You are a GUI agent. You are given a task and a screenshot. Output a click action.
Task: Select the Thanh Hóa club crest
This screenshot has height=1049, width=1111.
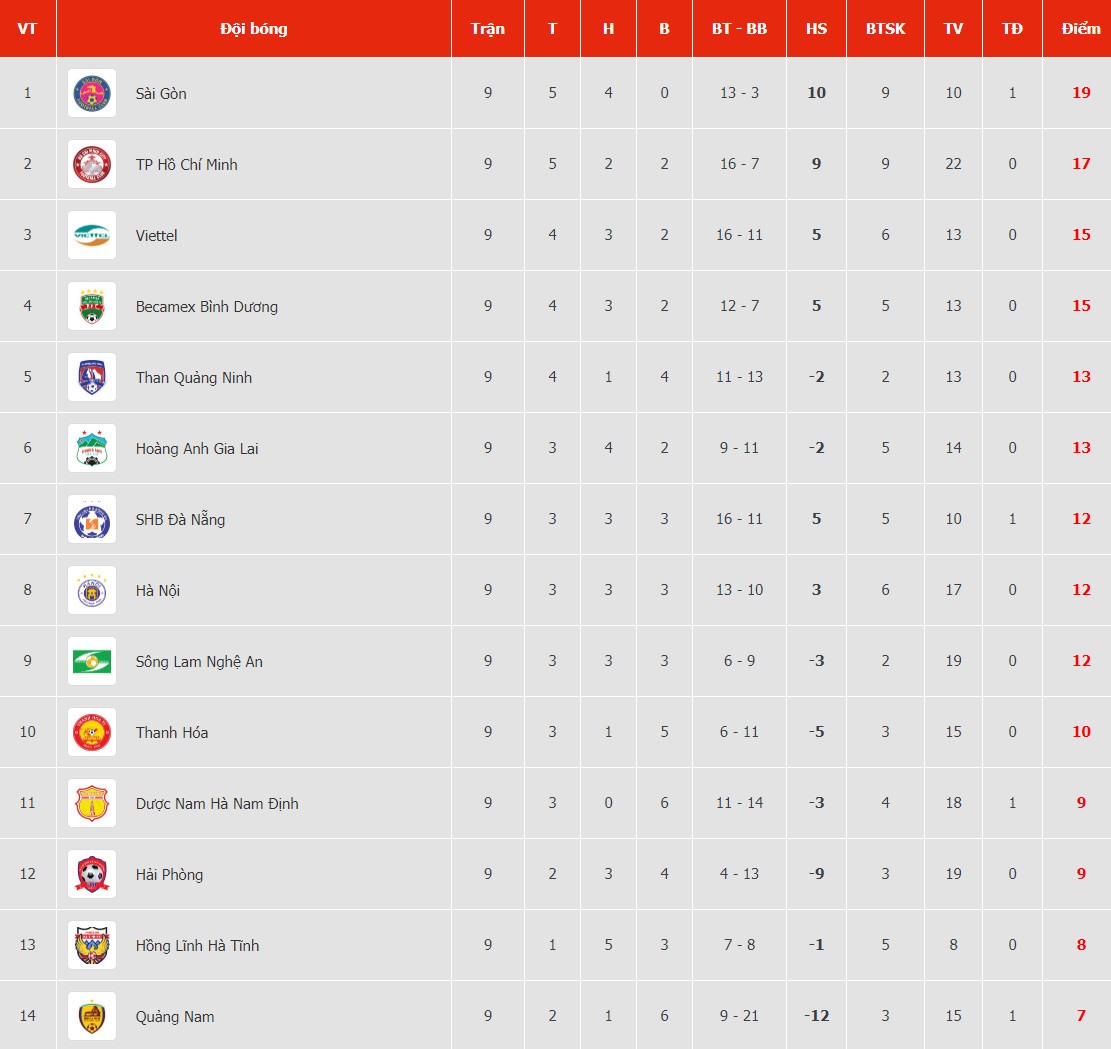(92, 732)
